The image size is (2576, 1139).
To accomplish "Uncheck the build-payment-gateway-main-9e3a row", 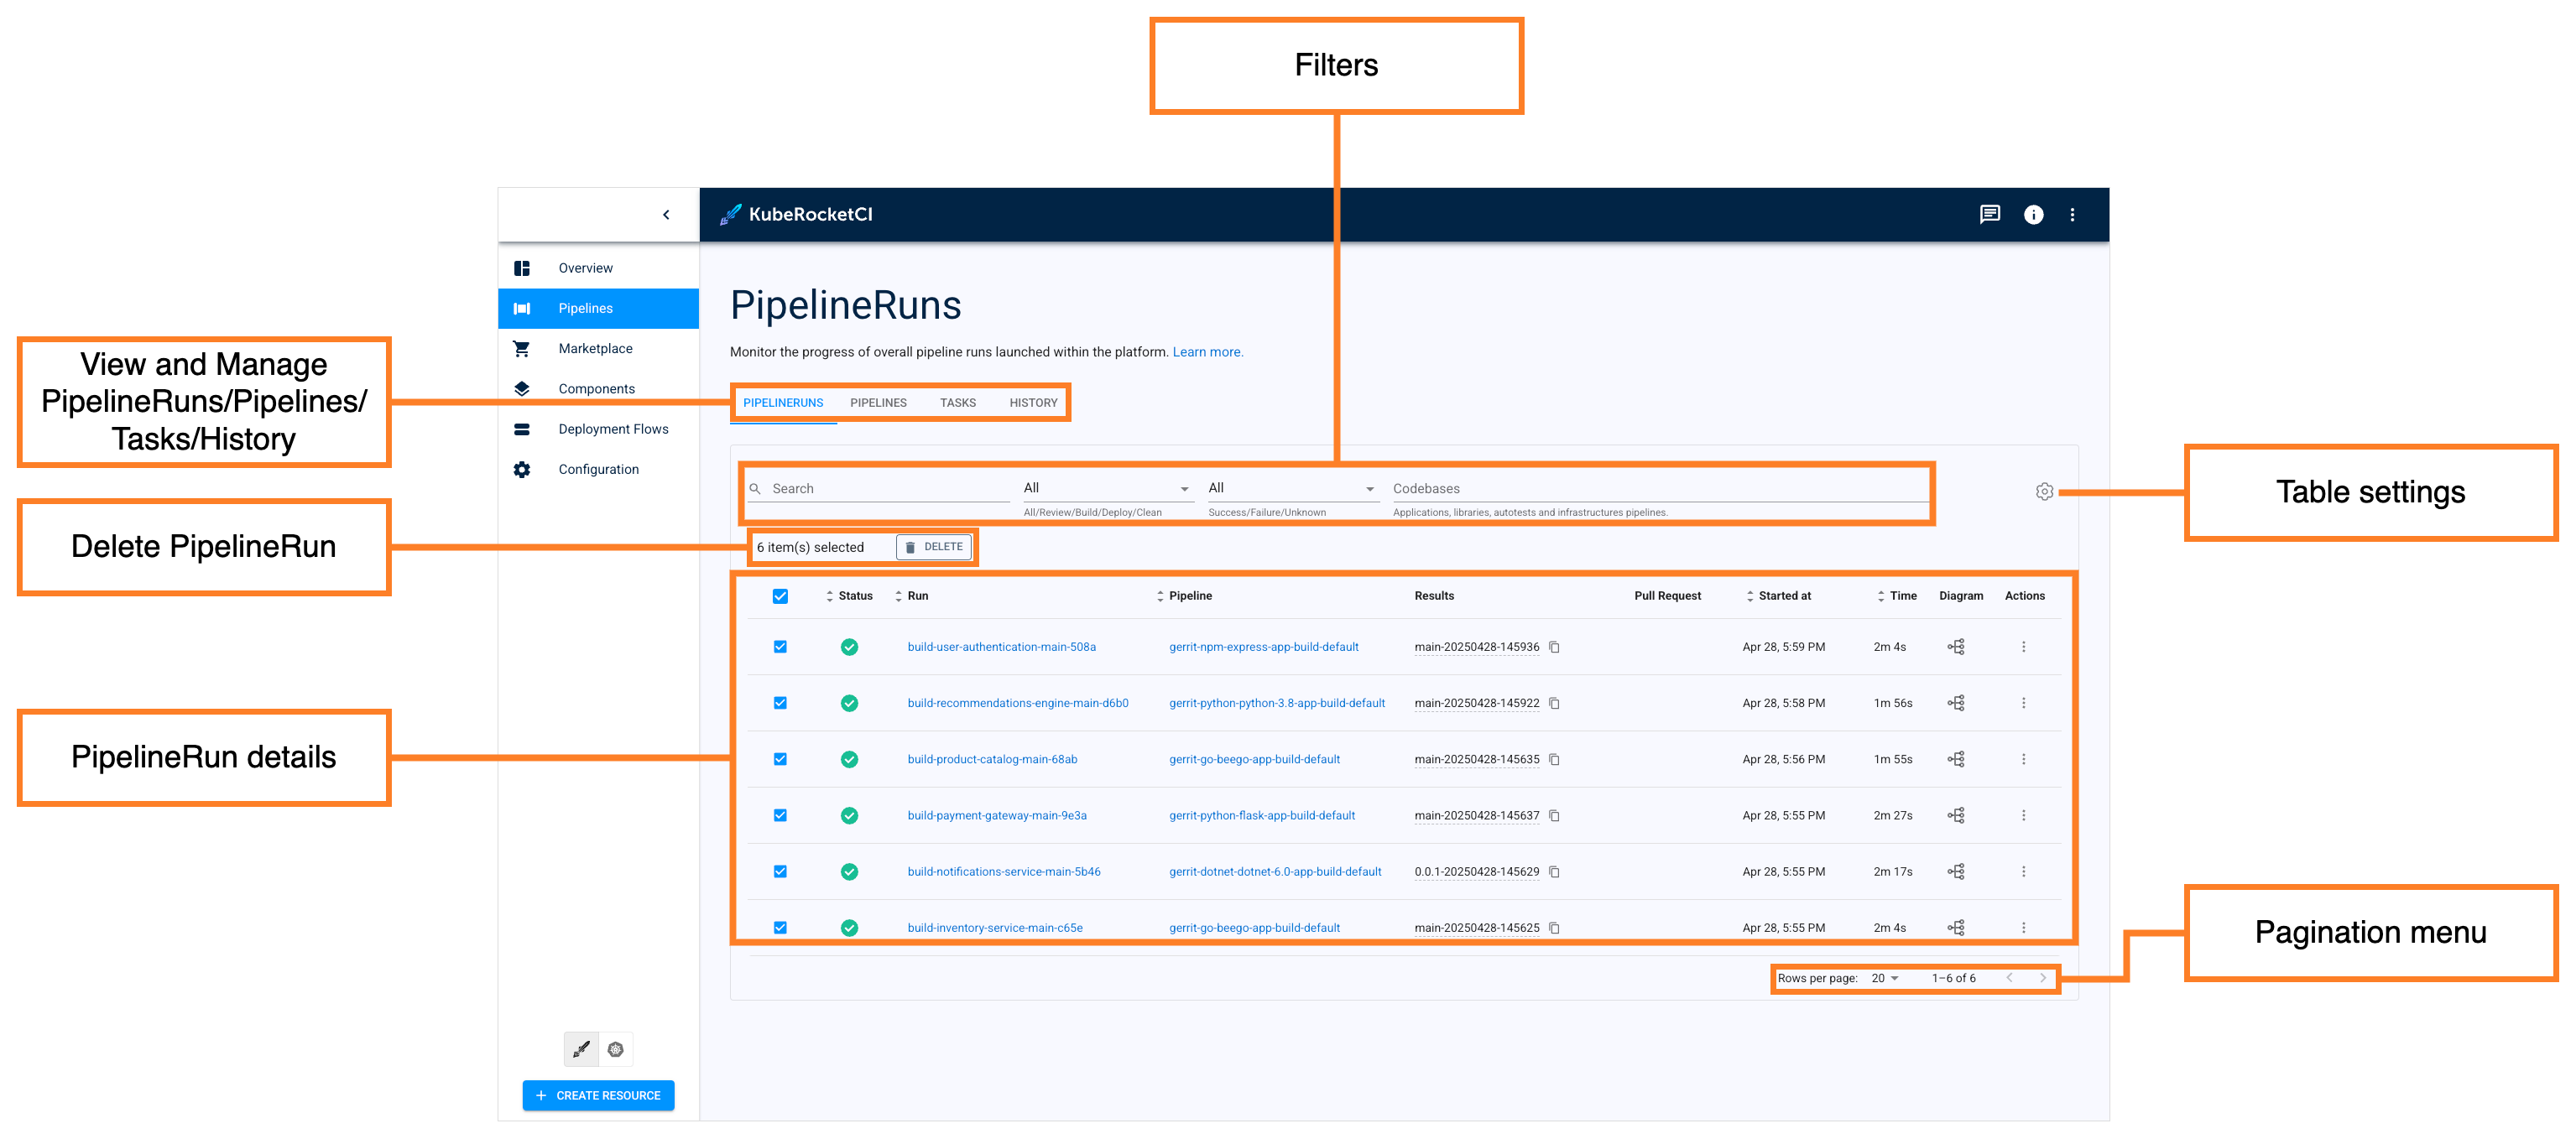I will [x=780, y=815].
